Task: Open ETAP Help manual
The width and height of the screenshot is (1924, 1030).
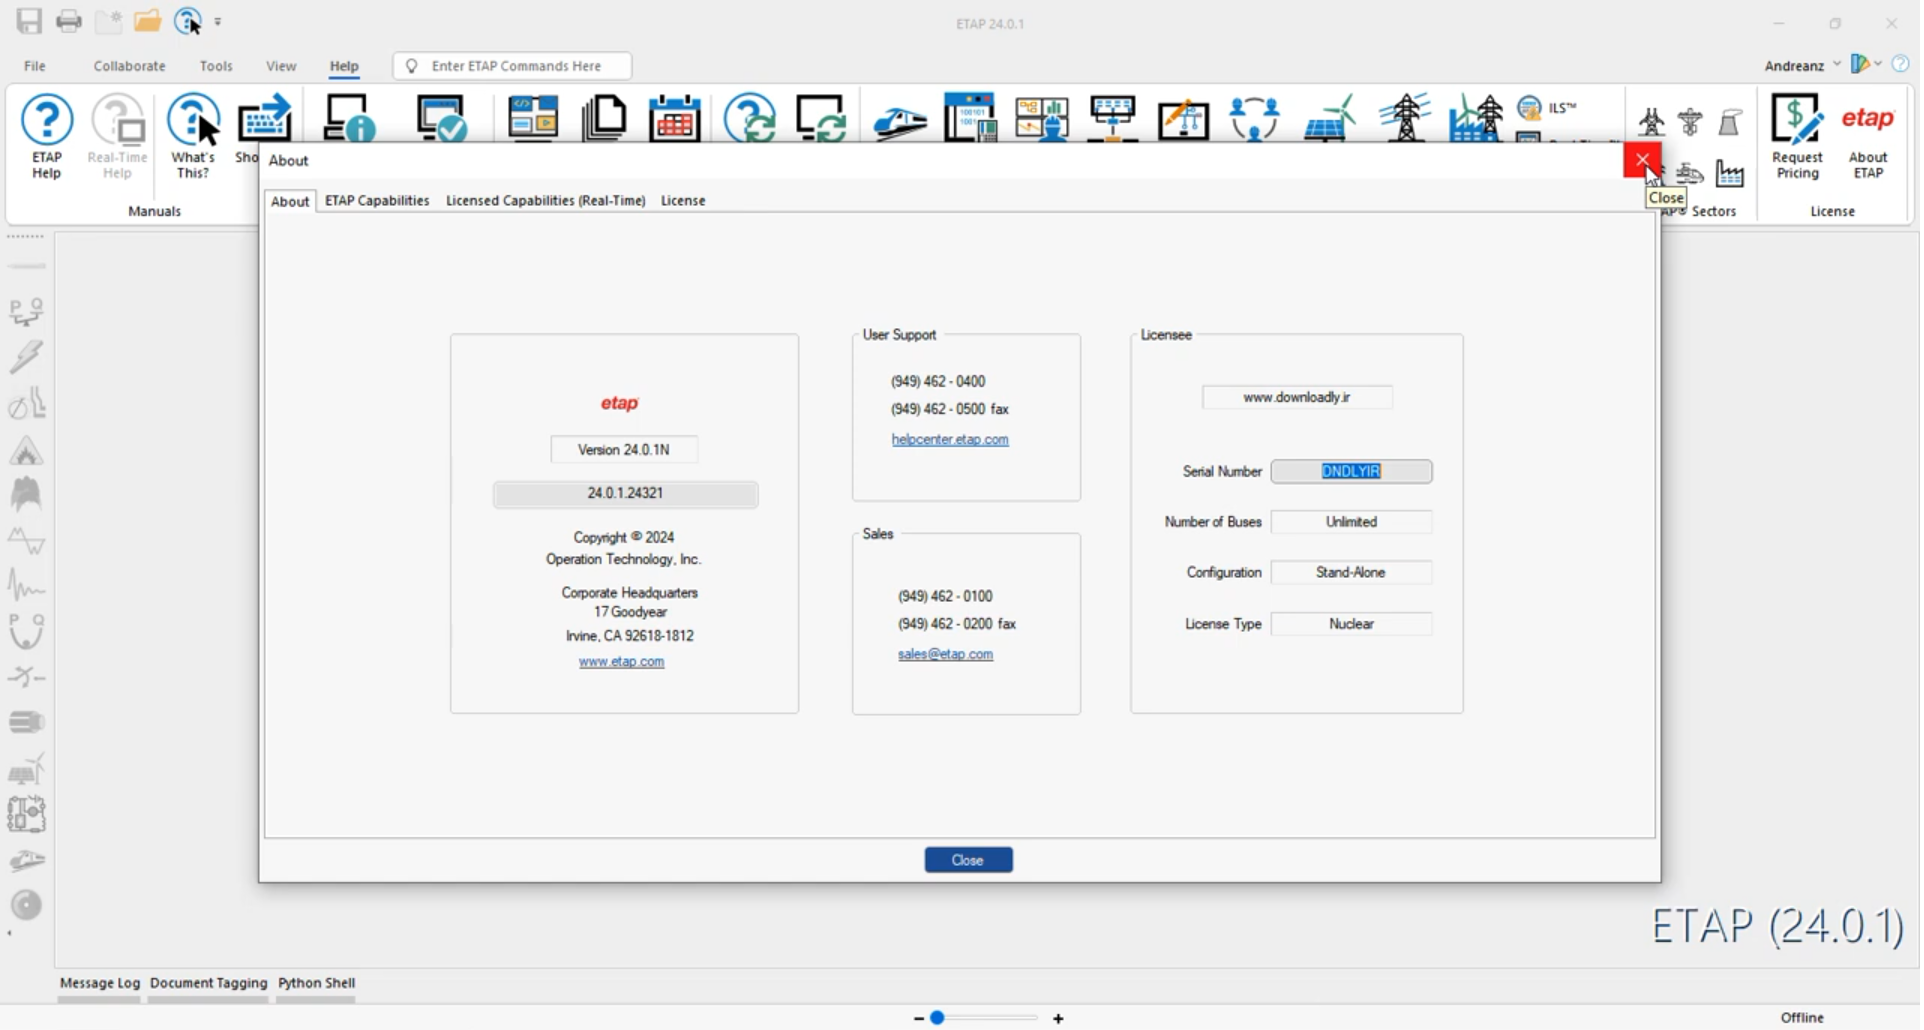Action: [47, 136]
